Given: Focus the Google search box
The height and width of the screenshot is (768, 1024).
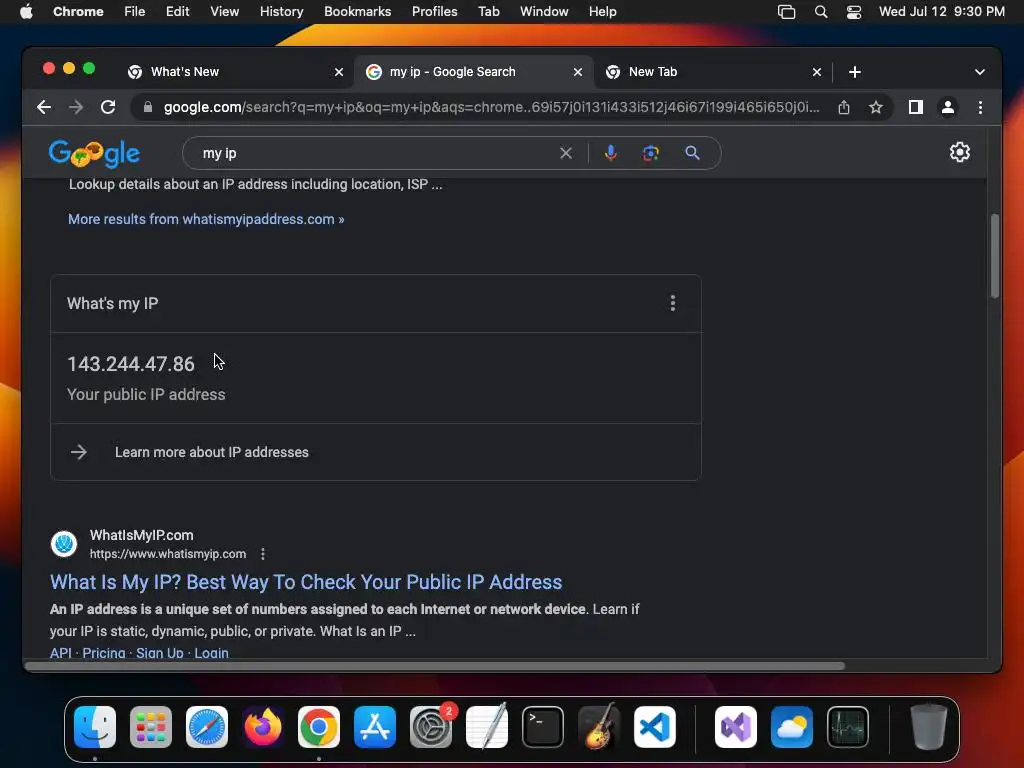Looking at the screenshot, I should 379,153.
